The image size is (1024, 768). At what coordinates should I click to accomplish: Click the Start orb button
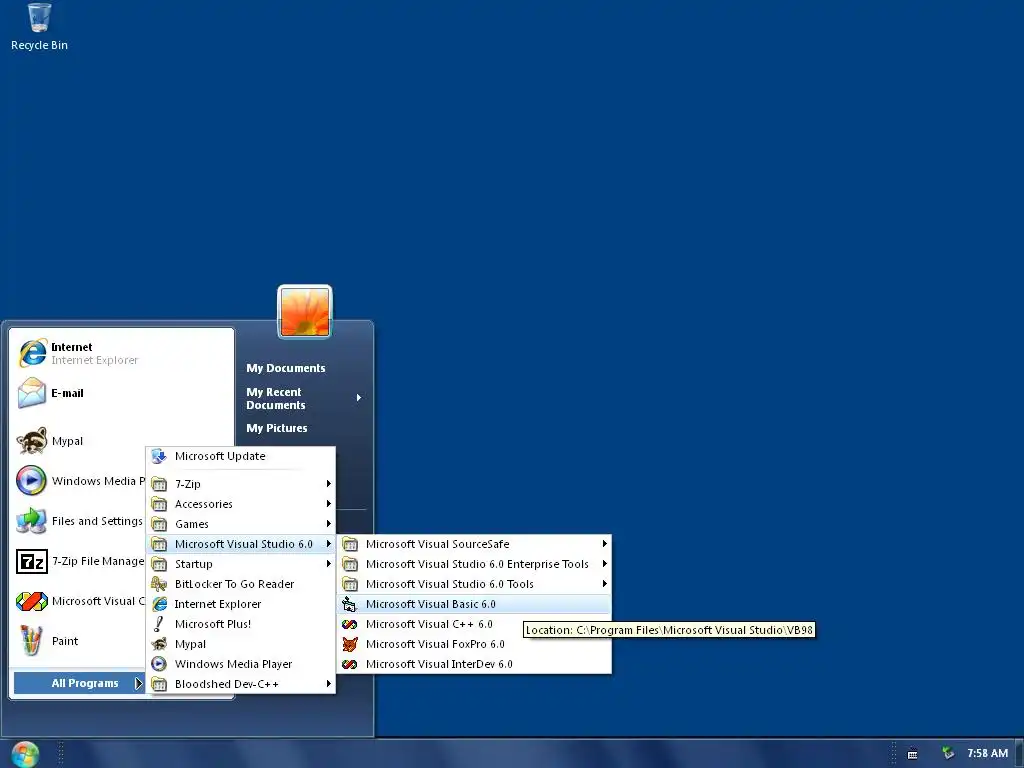[x=25, y=754]
